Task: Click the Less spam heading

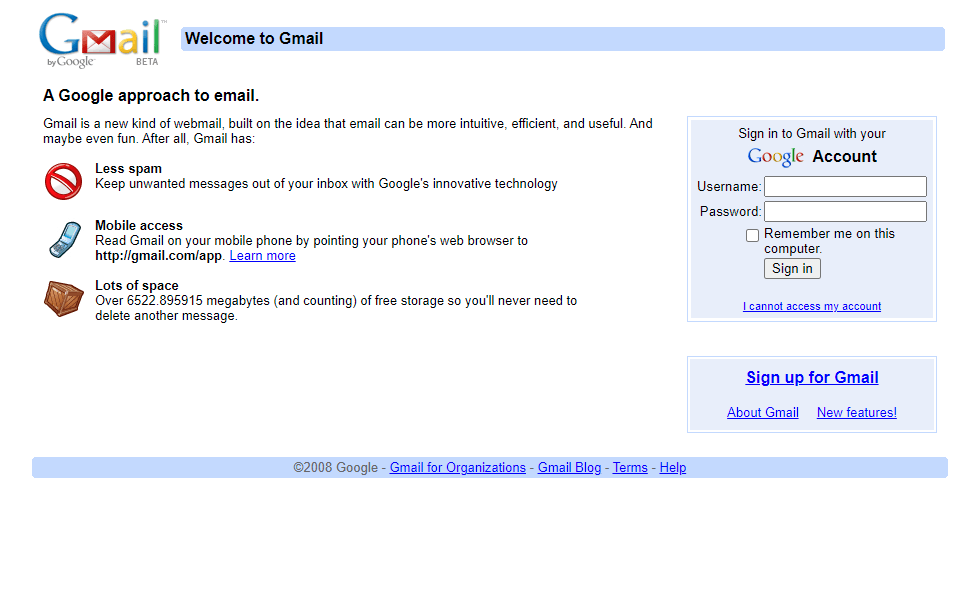Action: [x=128, y=169]
